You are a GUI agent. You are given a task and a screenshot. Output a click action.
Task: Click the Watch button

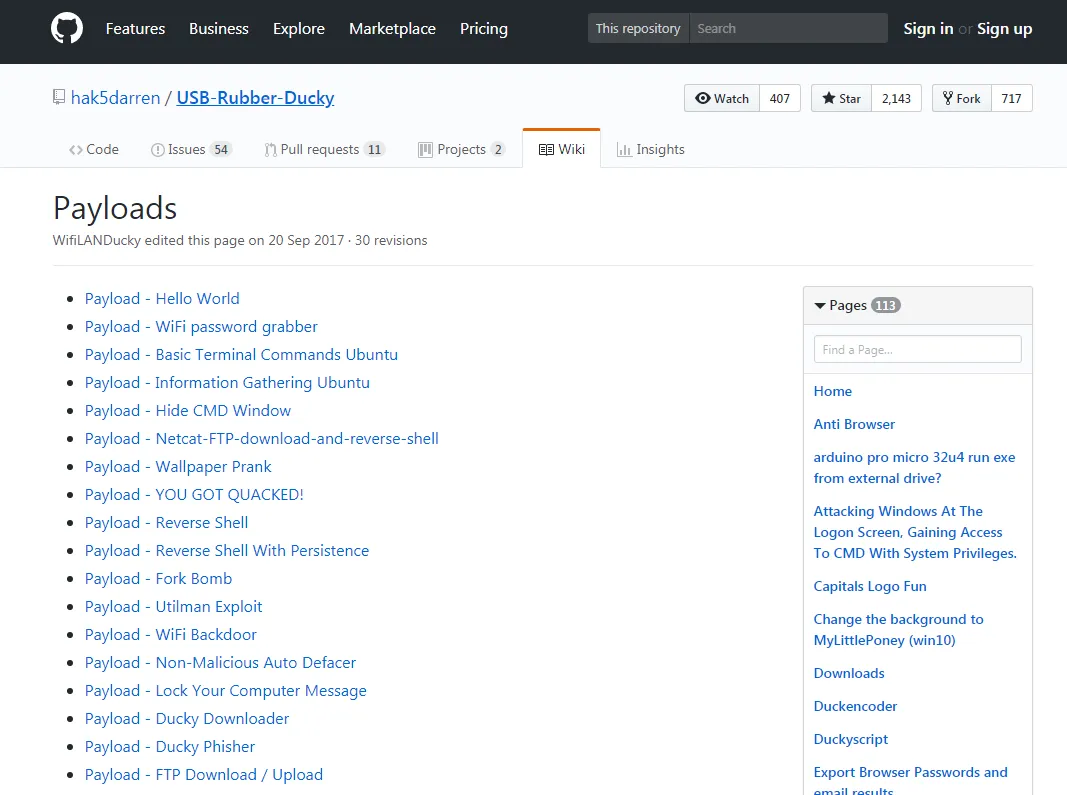[x=721, y=98]
